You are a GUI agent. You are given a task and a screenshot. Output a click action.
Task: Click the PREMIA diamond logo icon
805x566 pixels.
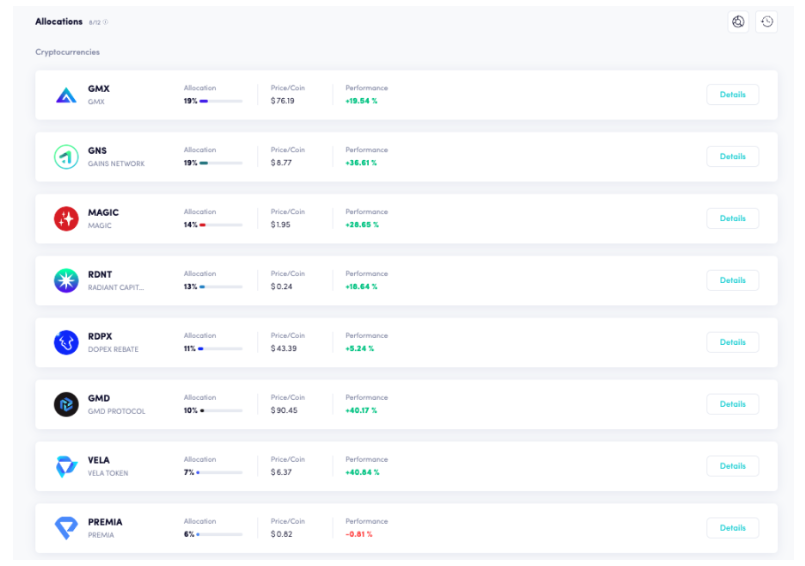[66, 528]
